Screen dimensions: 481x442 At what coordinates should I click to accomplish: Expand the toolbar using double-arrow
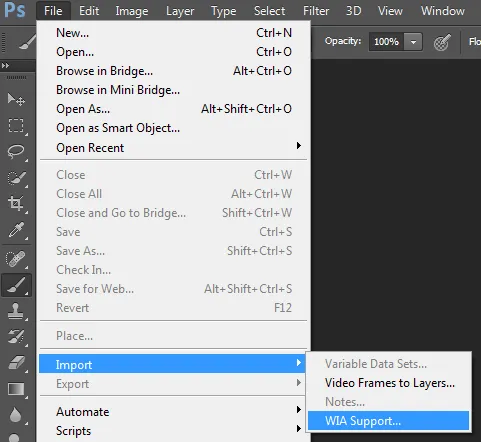pyautogui.click(x=5, y=66)
